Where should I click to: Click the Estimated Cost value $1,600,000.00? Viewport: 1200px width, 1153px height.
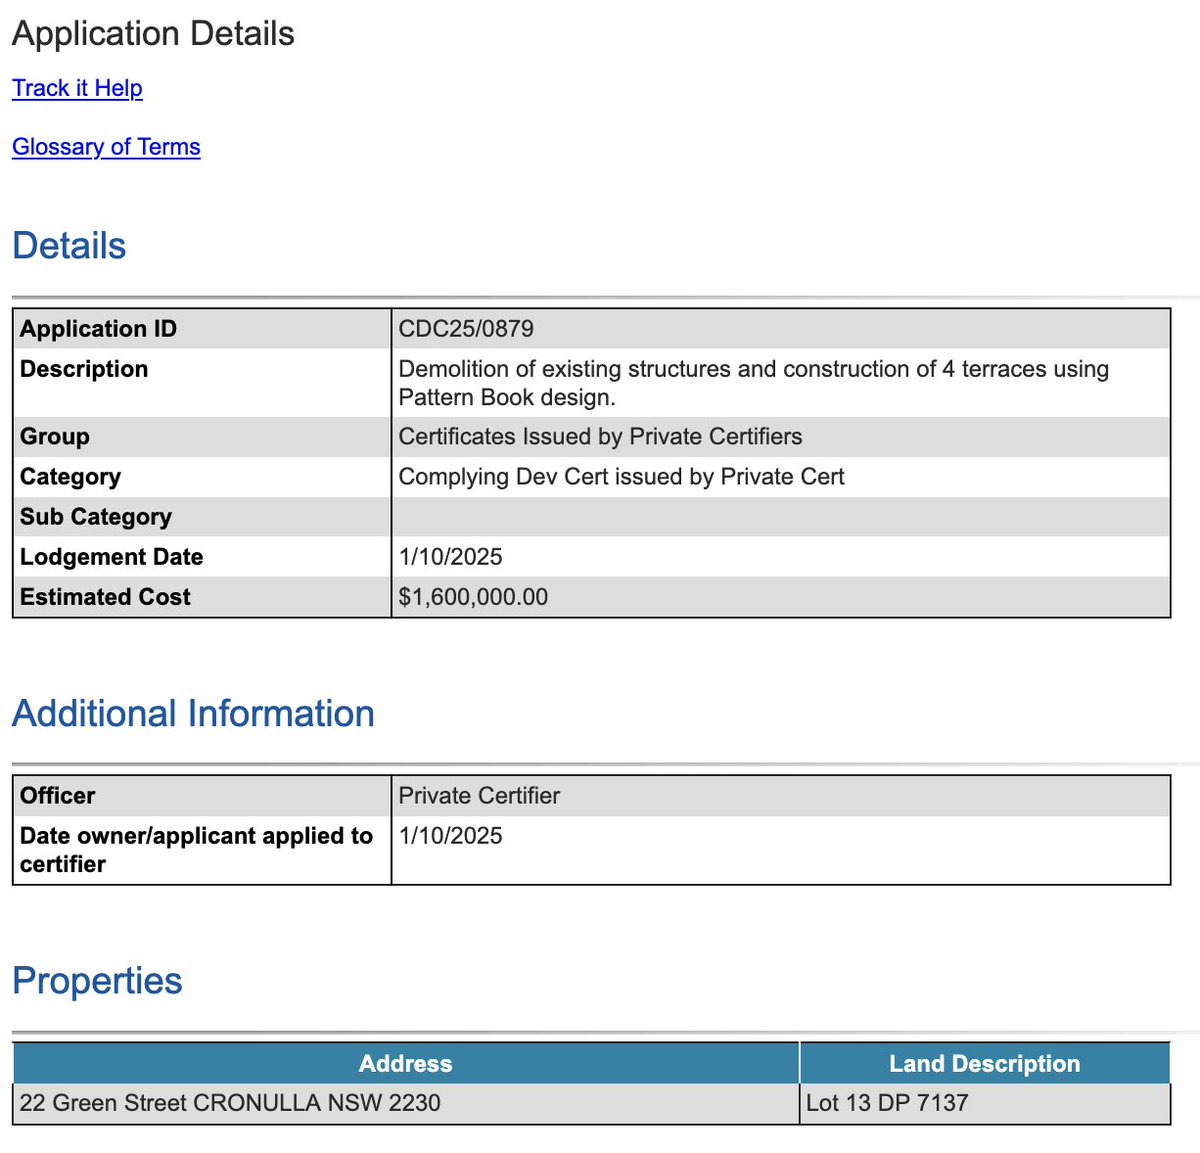click(x=473, y=597)
